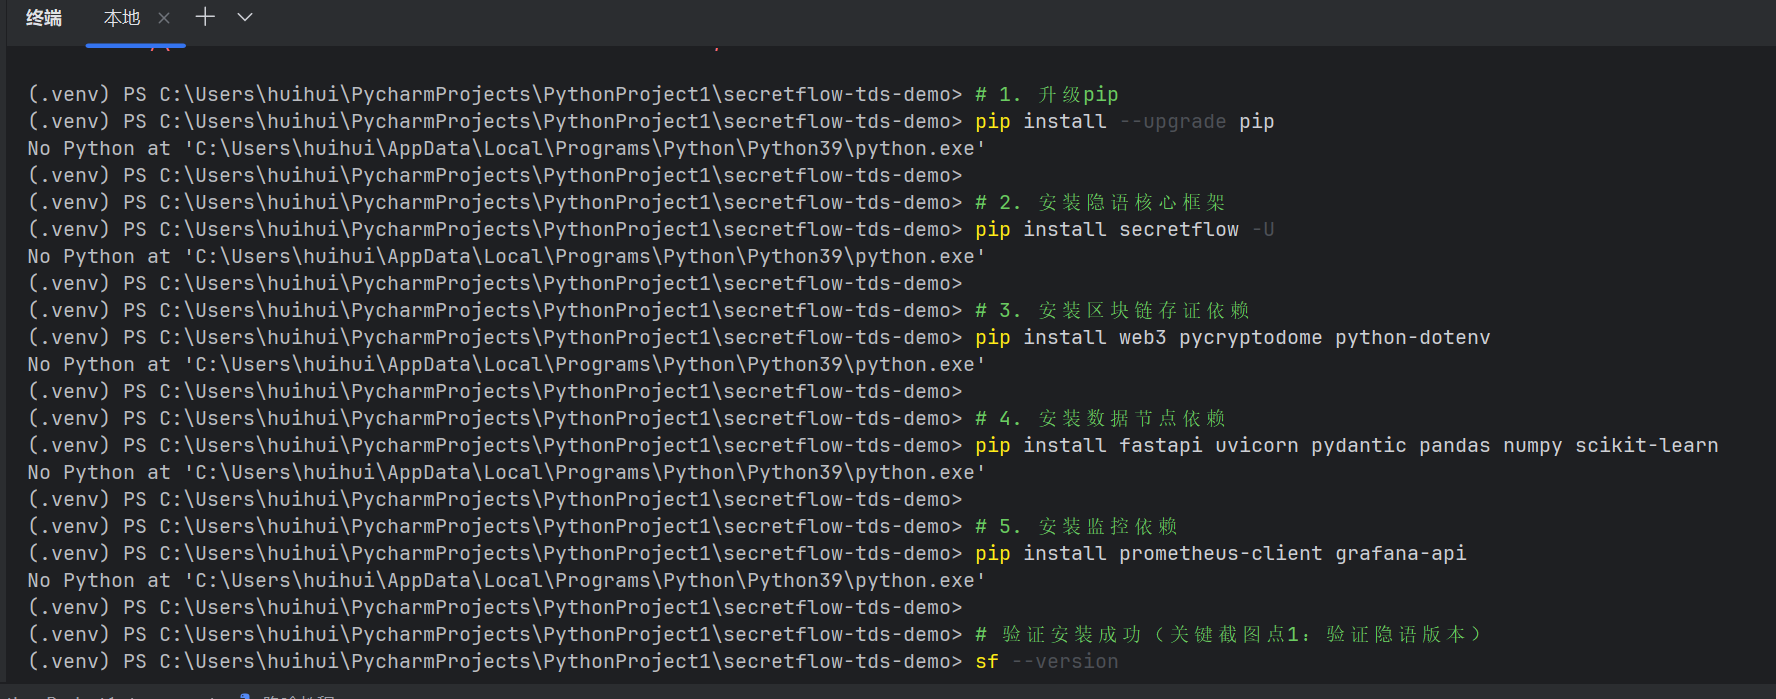Click 'pip install --upgrade pip' command
Screen dimensions: 1776x699
1124,121
